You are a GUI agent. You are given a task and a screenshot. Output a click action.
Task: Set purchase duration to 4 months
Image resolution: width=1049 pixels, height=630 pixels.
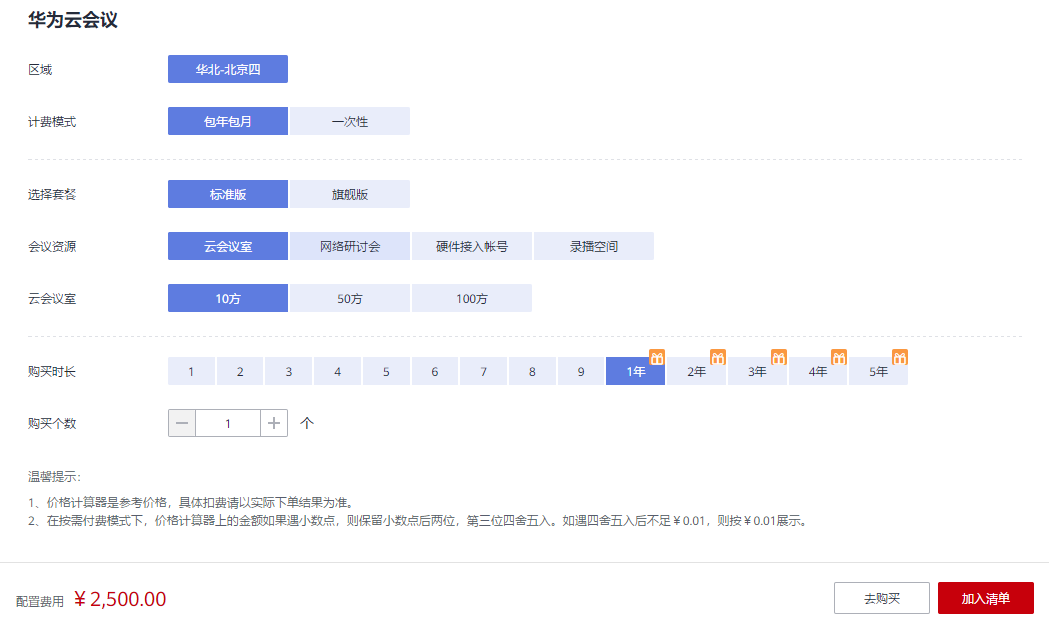click(x=338, y=372)
